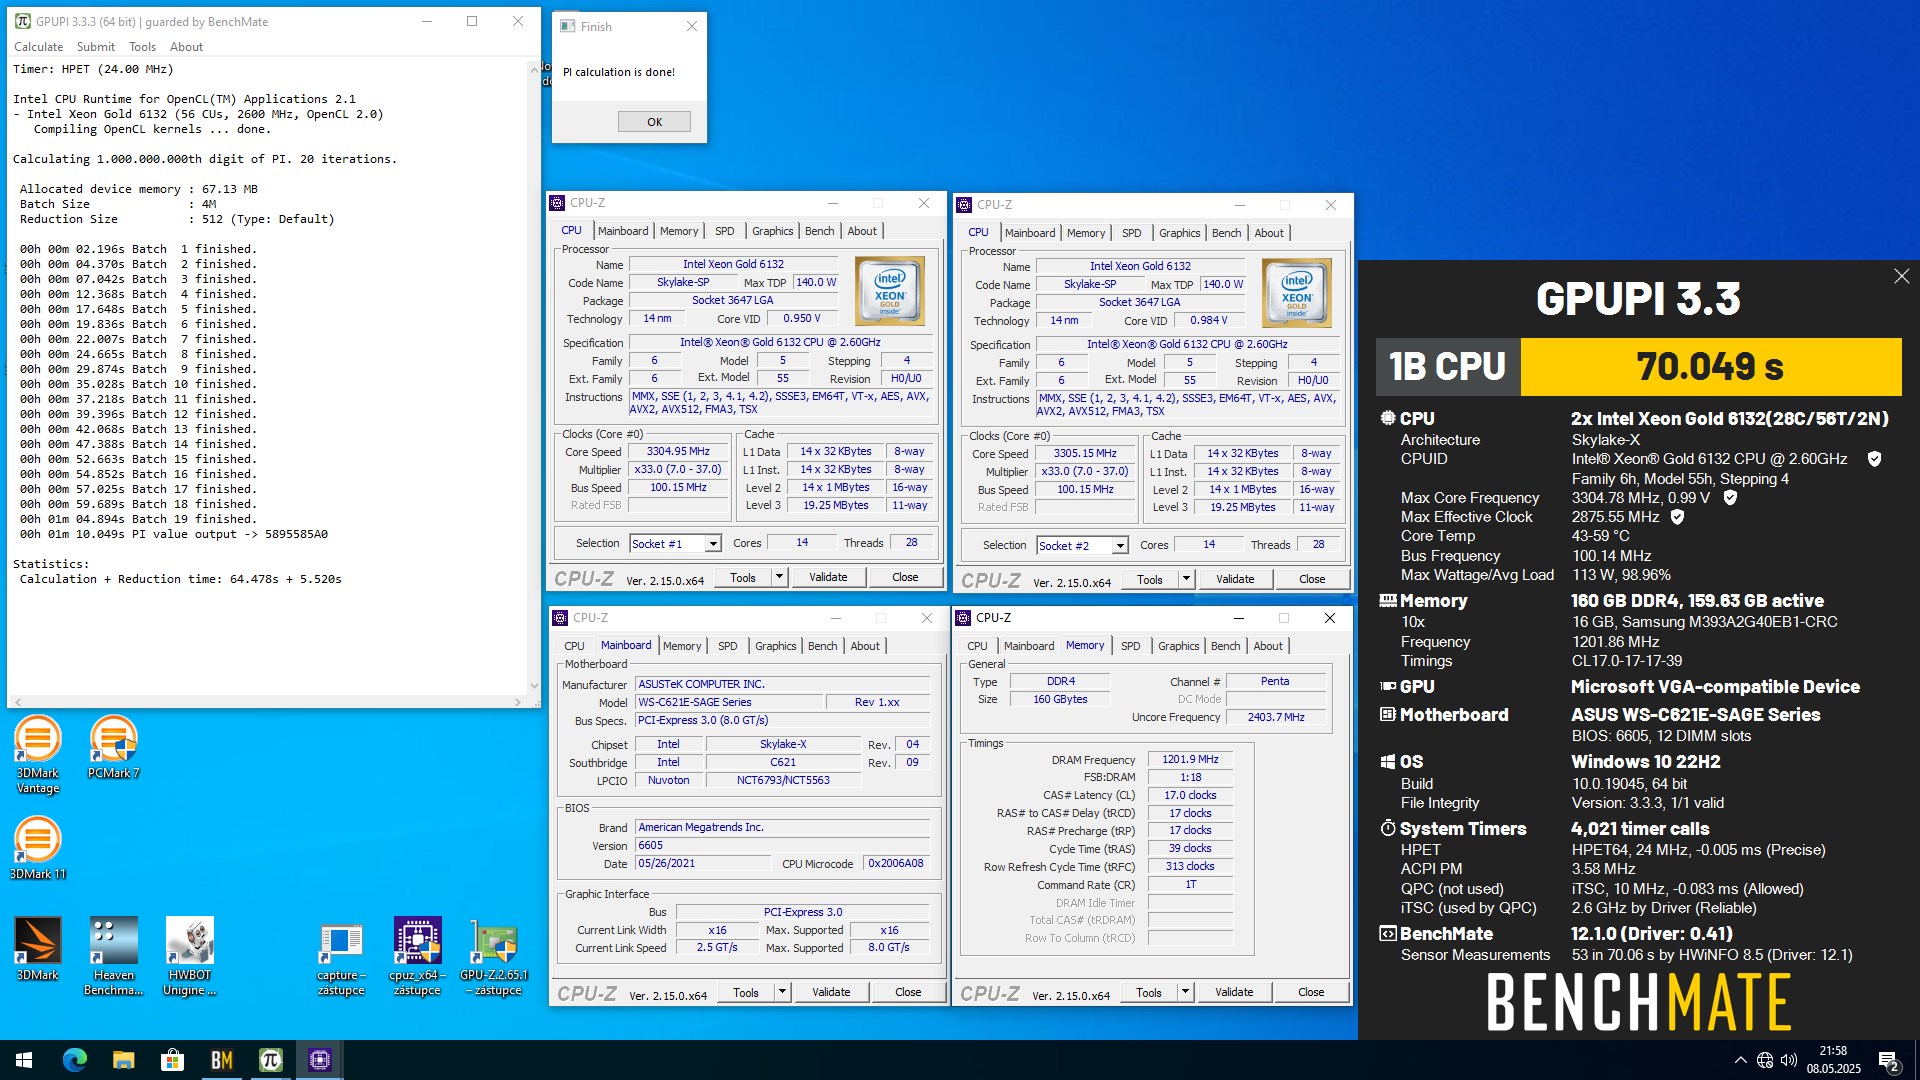Click the Max Effective Clock verified shield
Image resolution: width=1920 pixels, height=1080 pixels.
(x=1677, y=517)
